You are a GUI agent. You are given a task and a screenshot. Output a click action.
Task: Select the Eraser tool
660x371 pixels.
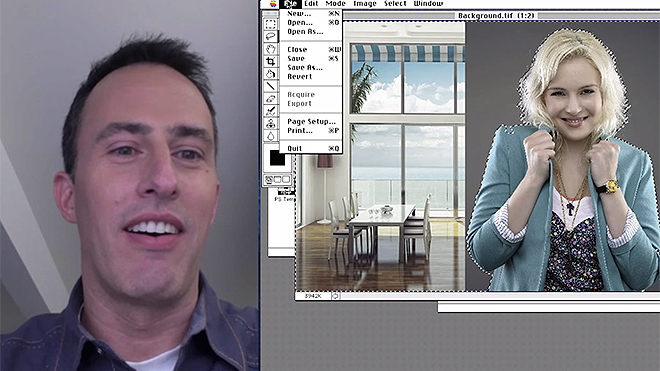tap(271, 99)
